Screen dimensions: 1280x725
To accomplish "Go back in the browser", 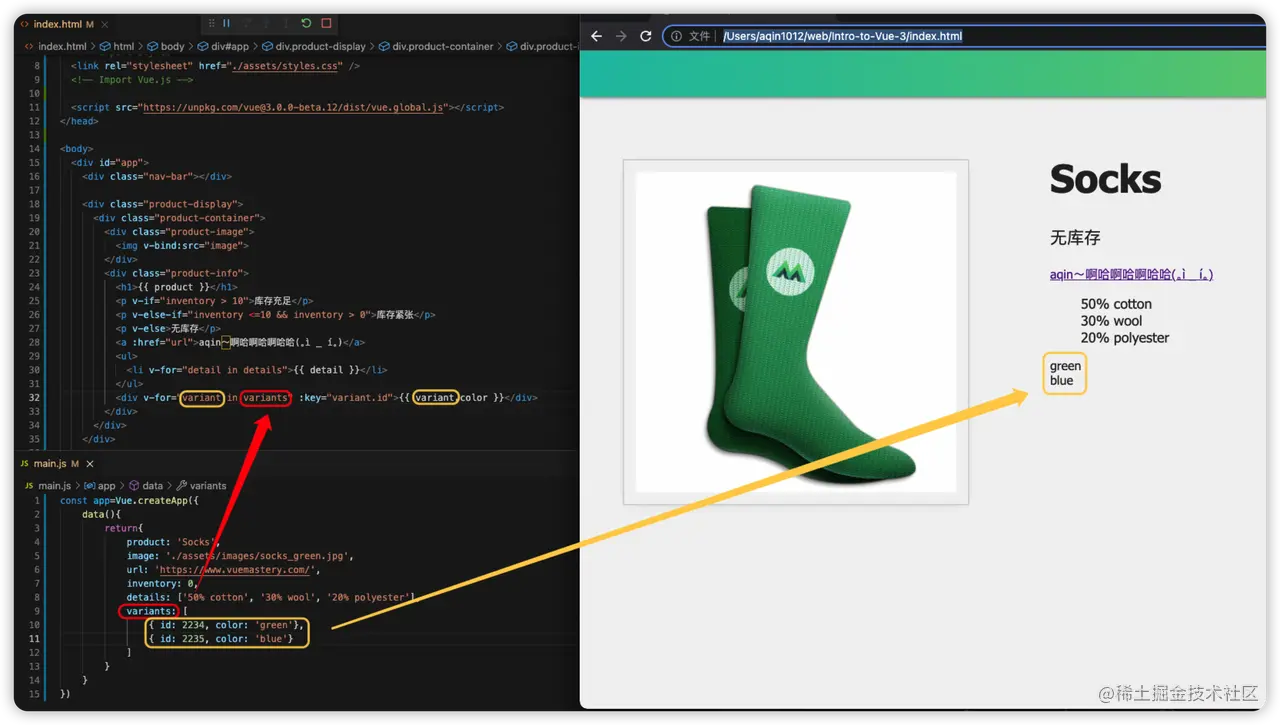I will point(597,36).
